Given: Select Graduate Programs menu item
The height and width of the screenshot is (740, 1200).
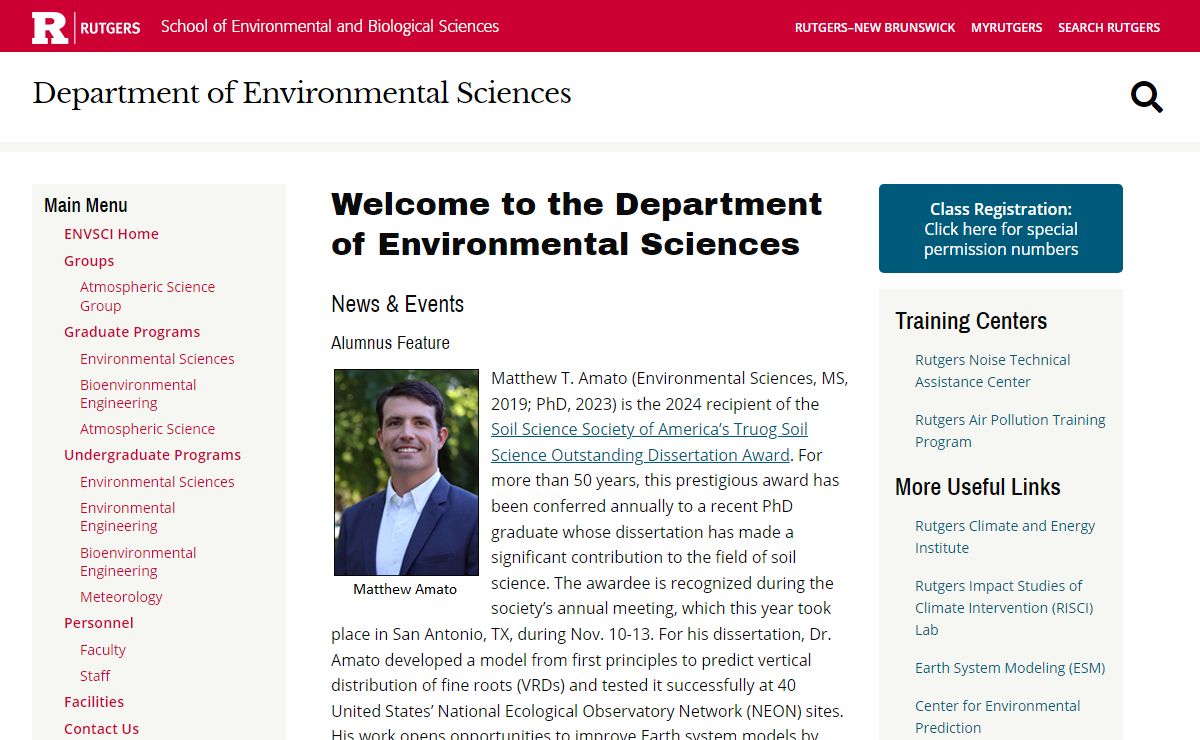Looking at the screenshot, I should coord(132,332).
